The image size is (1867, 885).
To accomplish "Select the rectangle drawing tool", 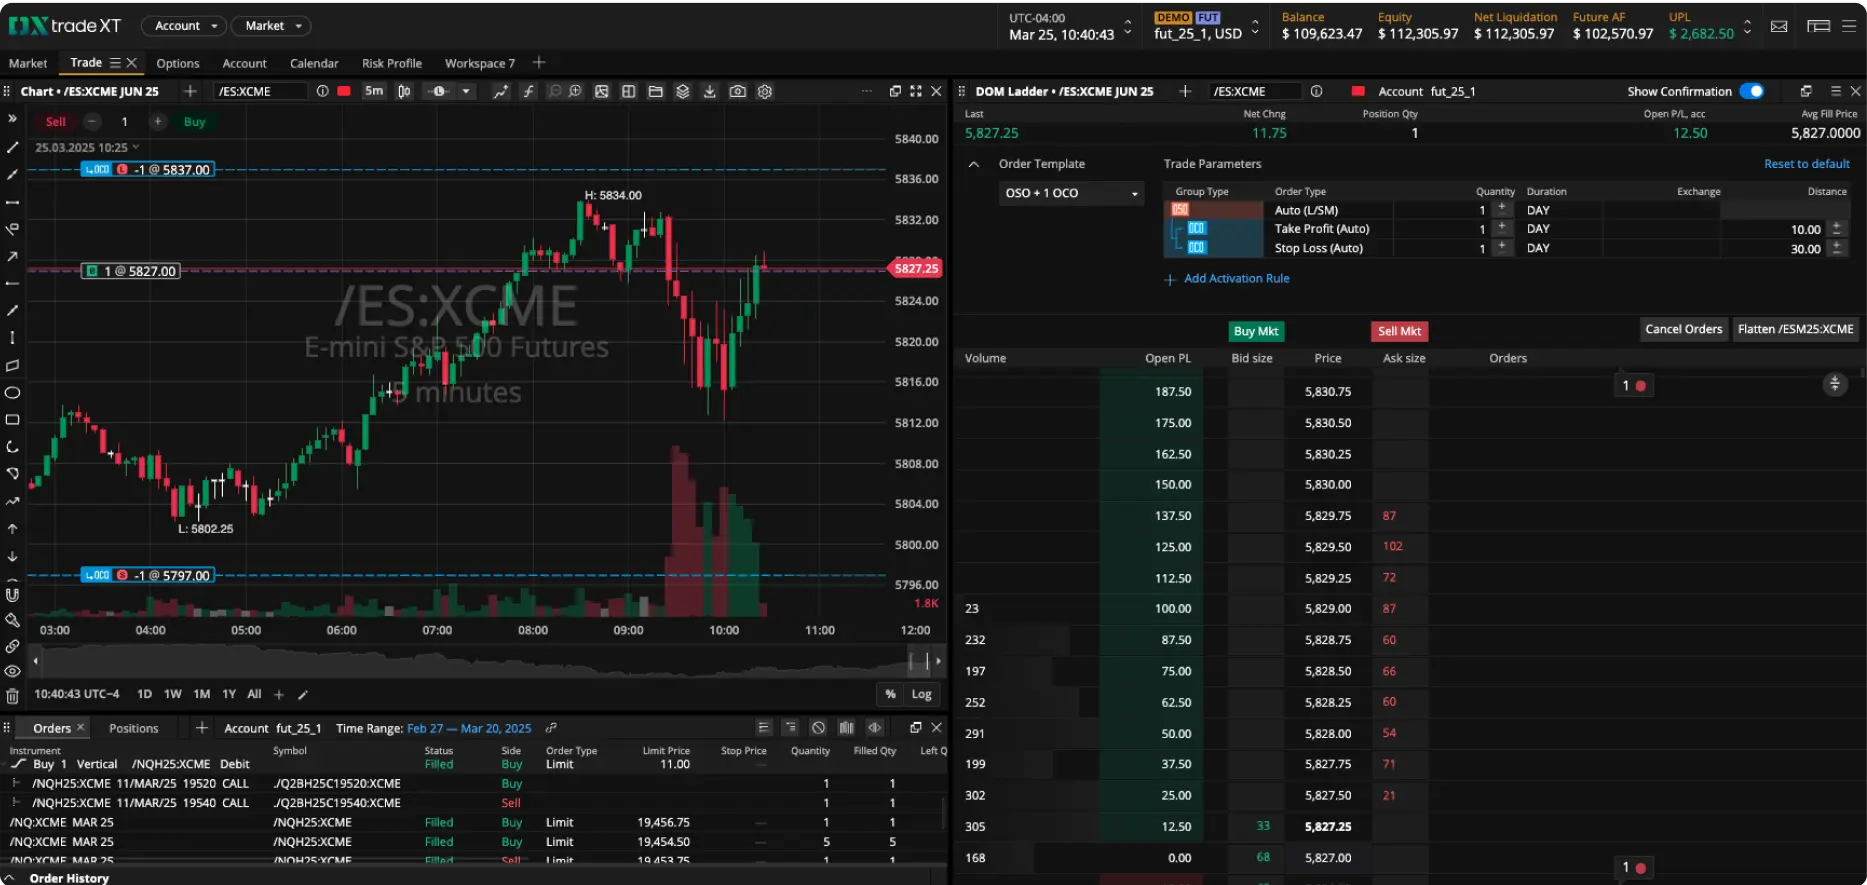I will coord(13,419).
